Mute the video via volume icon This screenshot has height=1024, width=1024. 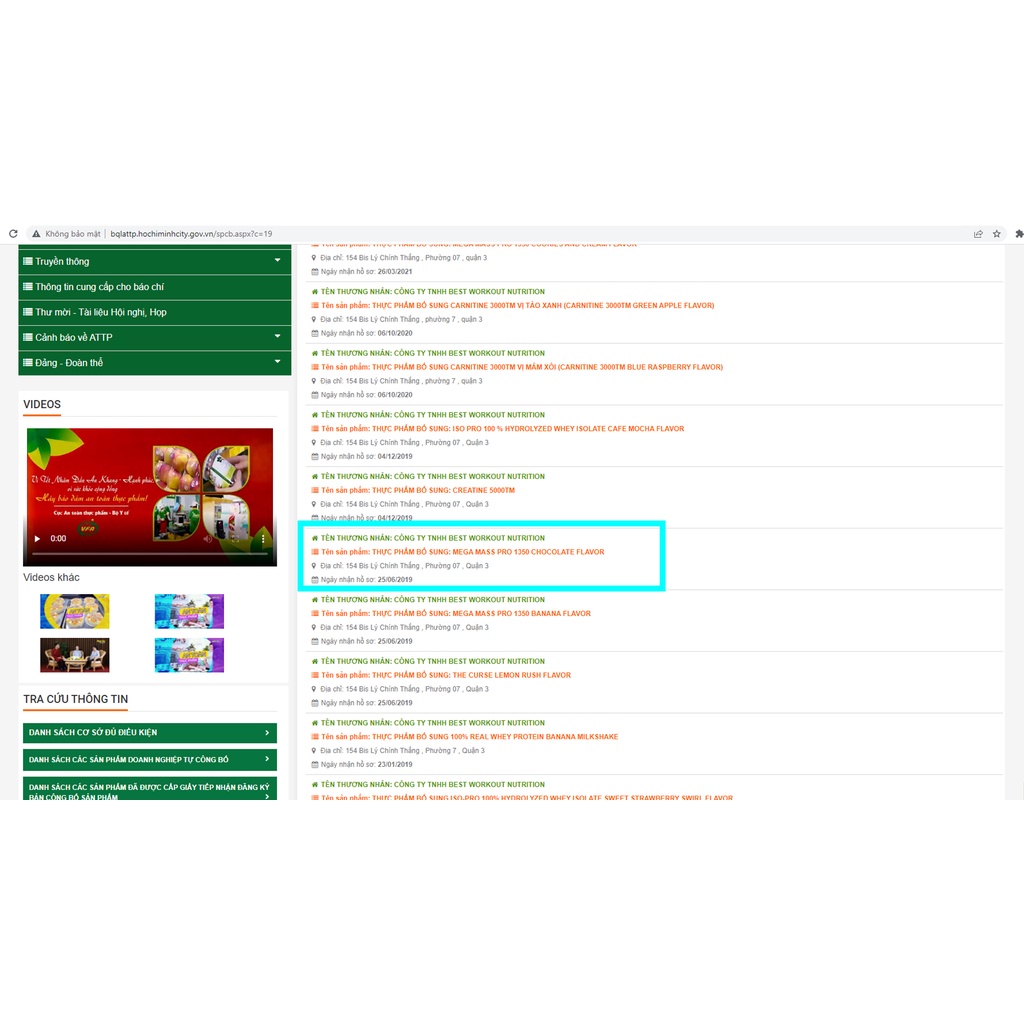coord(208,538)
